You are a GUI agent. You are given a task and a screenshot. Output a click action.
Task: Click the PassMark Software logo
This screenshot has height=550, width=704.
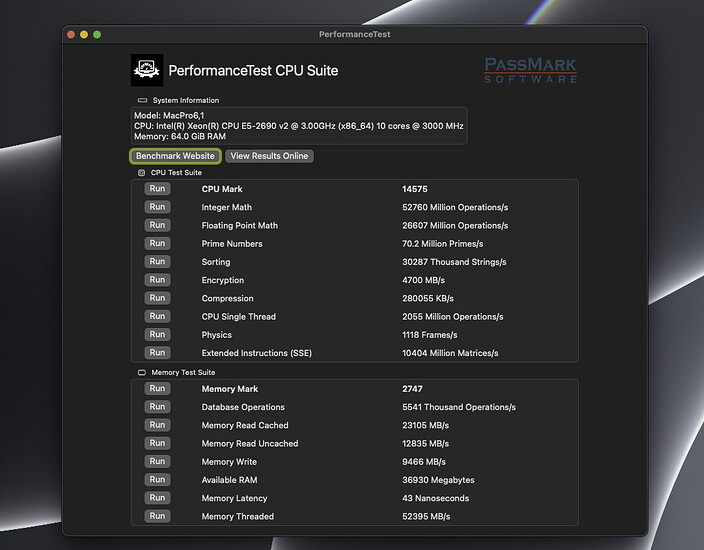coord(530,70)
